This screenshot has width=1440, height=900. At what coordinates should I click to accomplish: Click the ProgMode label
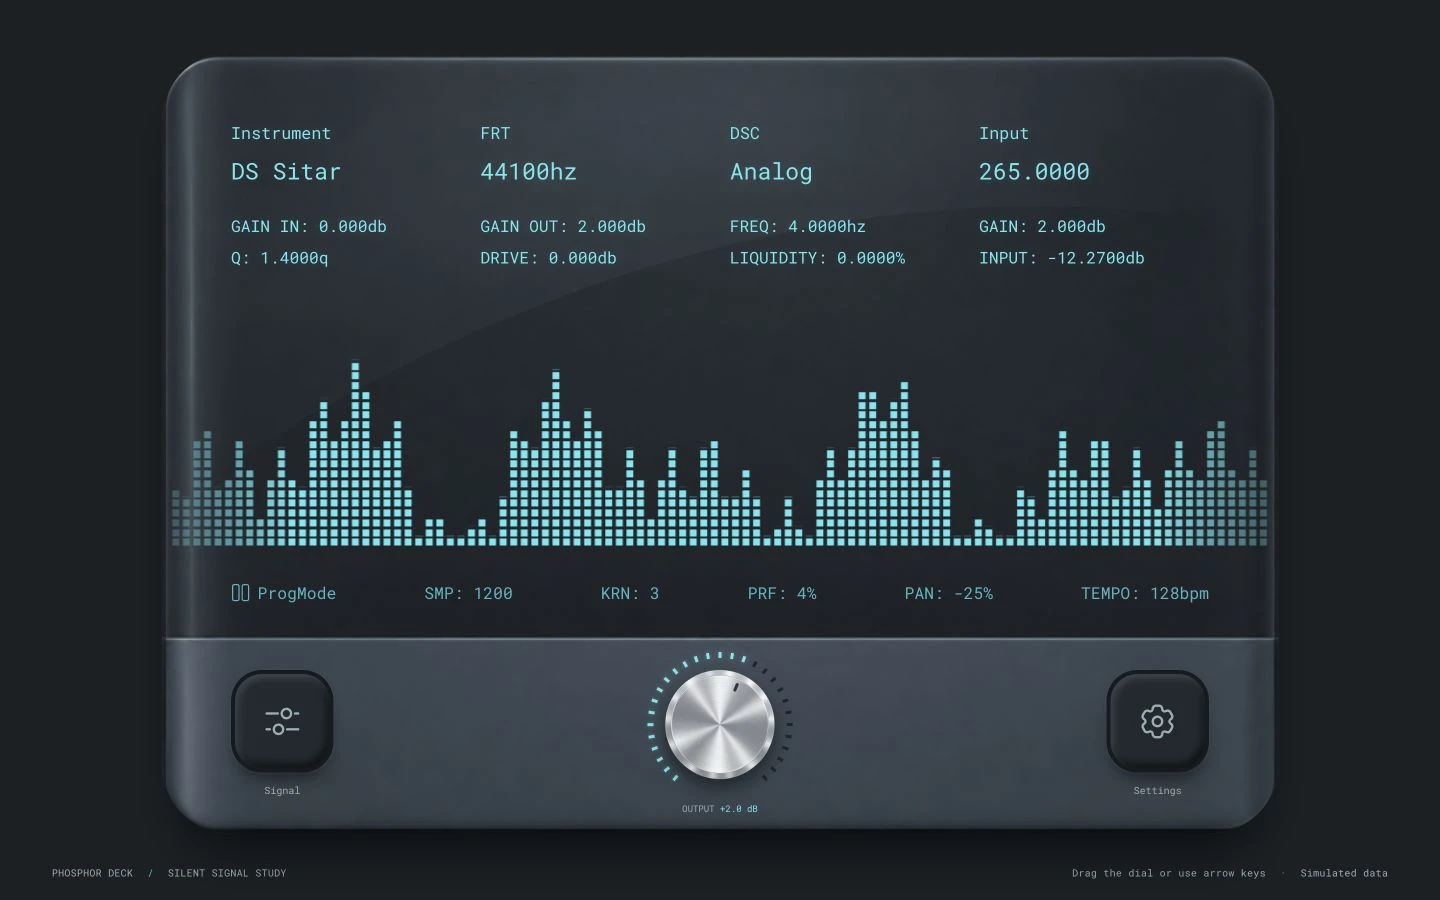[x=297, y=594]
